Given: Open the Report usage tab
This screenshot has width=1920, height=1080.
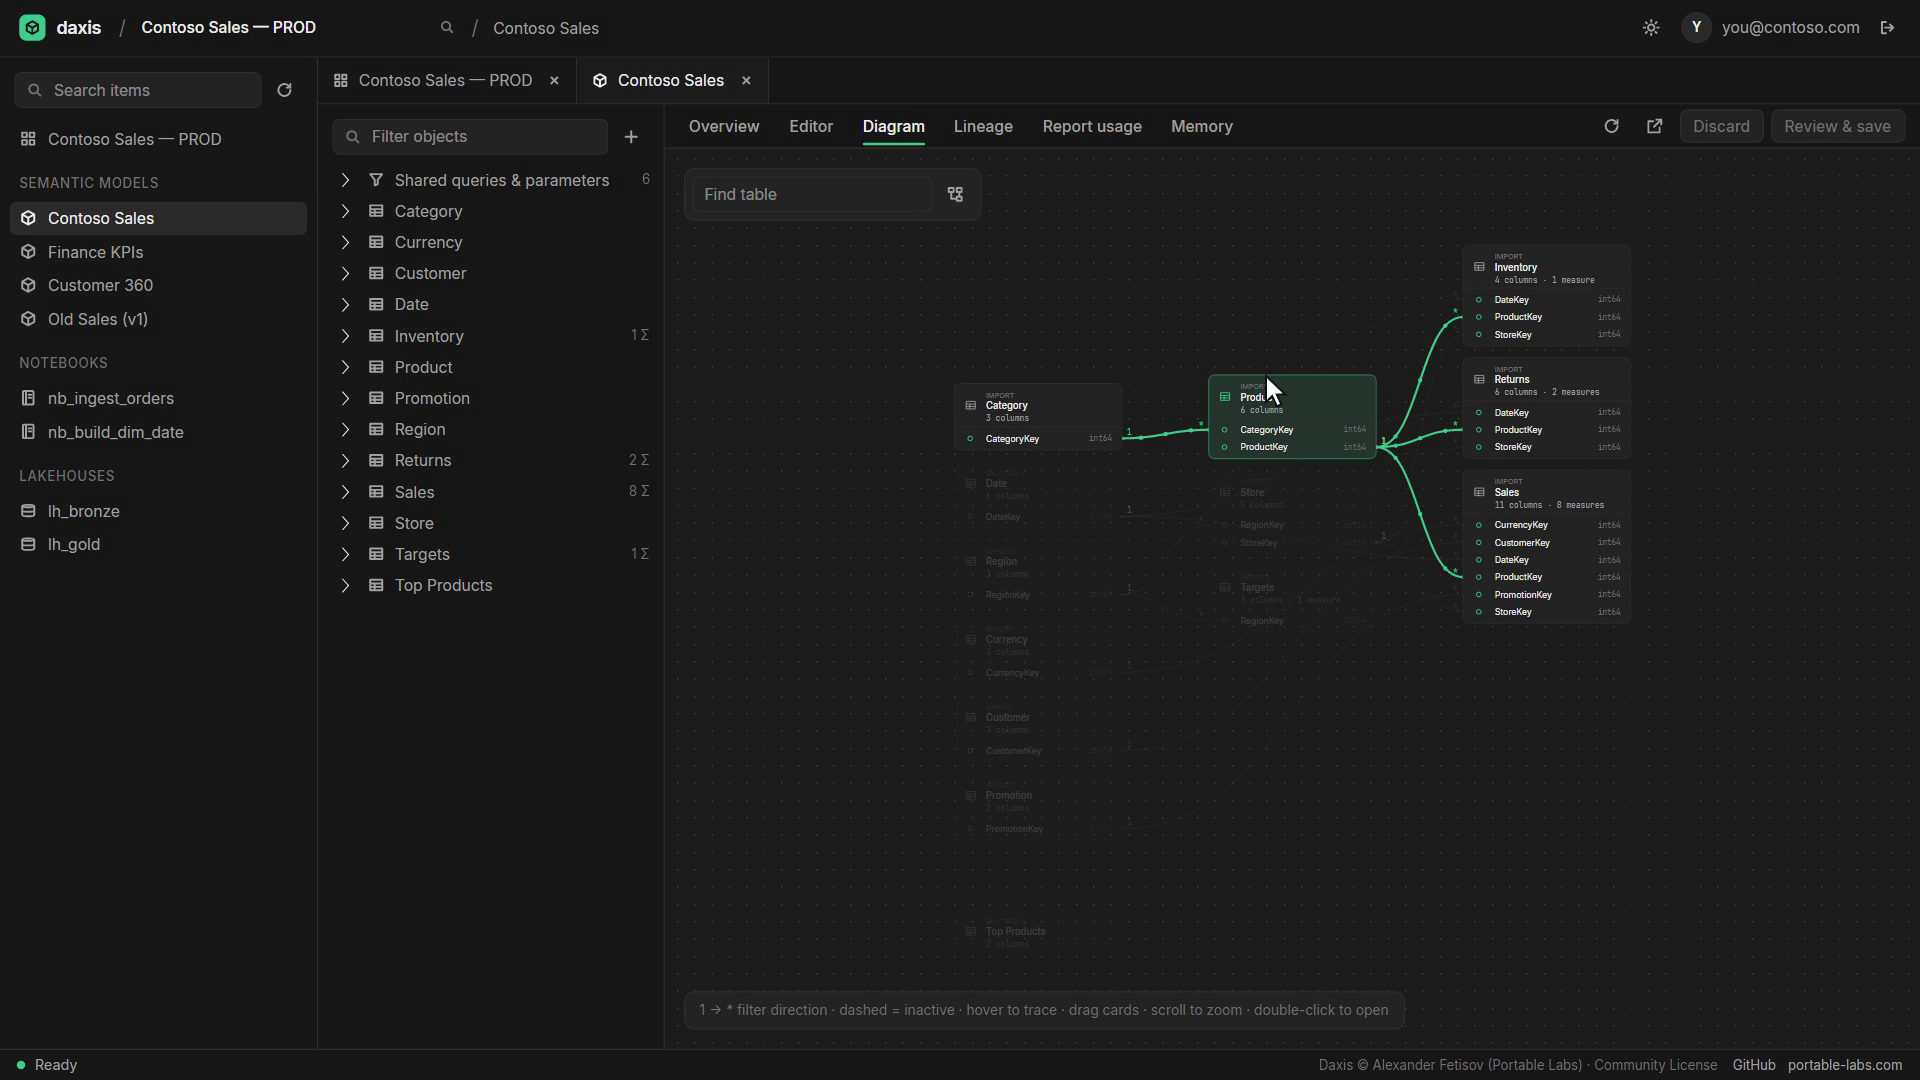Looking at the screenshot, I should click(1092, 127).
